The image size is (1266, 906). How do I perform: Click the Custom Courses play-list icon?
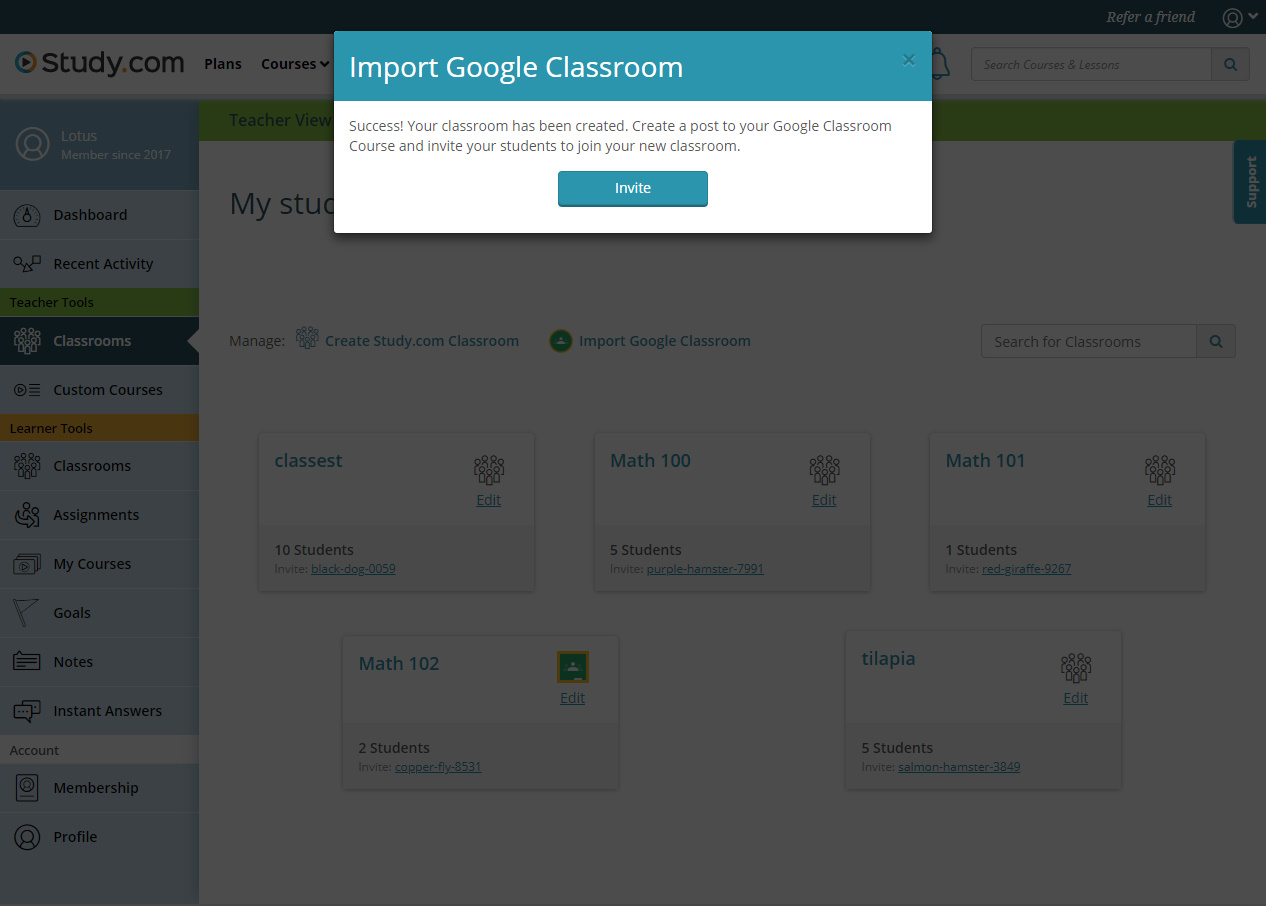point(27,390)
